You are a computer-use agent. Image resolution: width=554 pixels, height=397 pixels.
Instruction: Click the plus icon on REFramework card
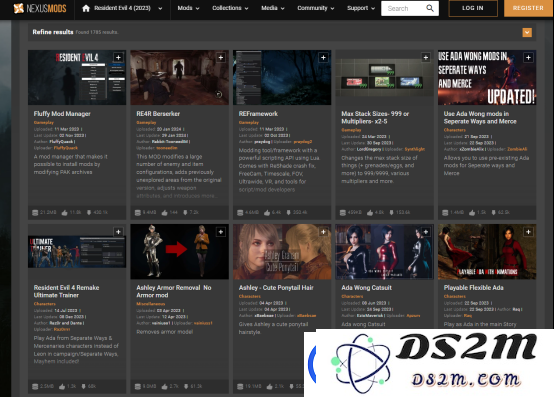(323, 57)
